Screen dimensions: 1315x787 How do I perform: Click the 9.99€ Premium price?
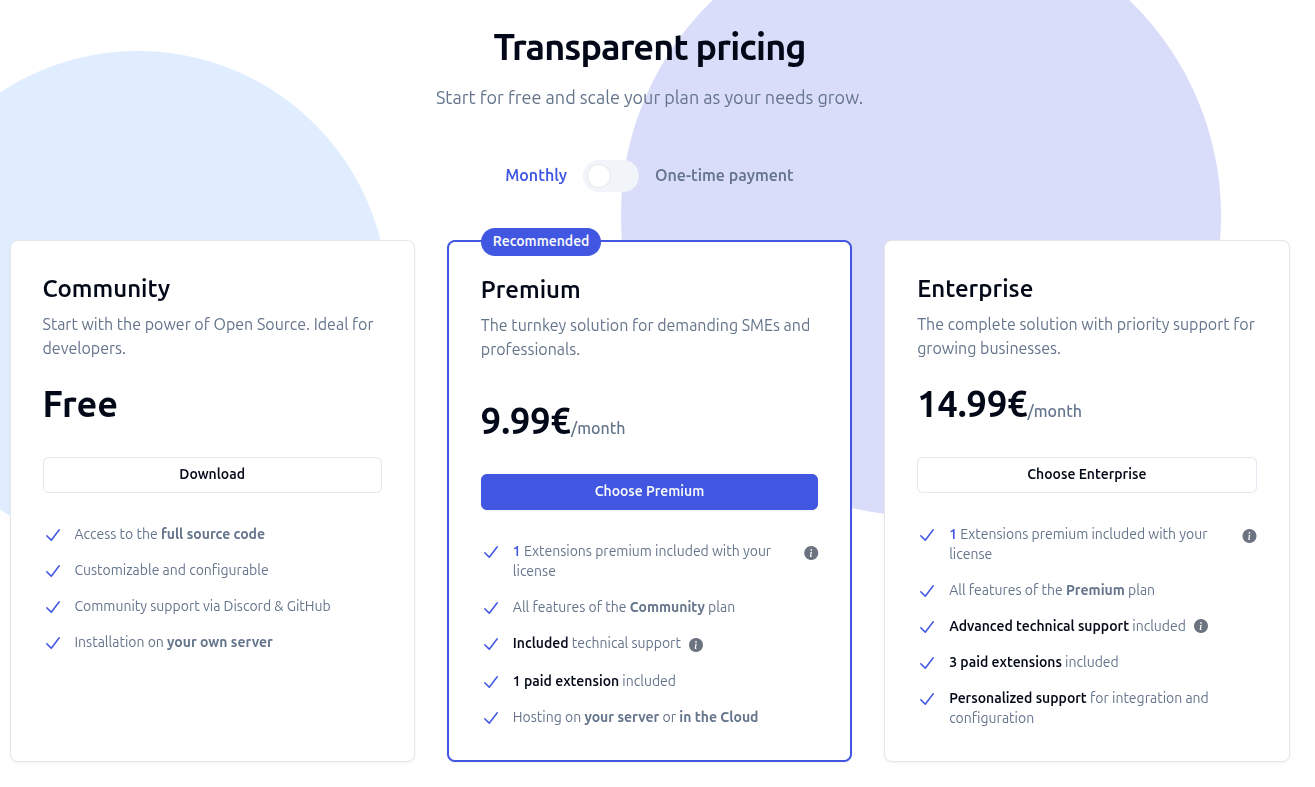tap(522, 421)
